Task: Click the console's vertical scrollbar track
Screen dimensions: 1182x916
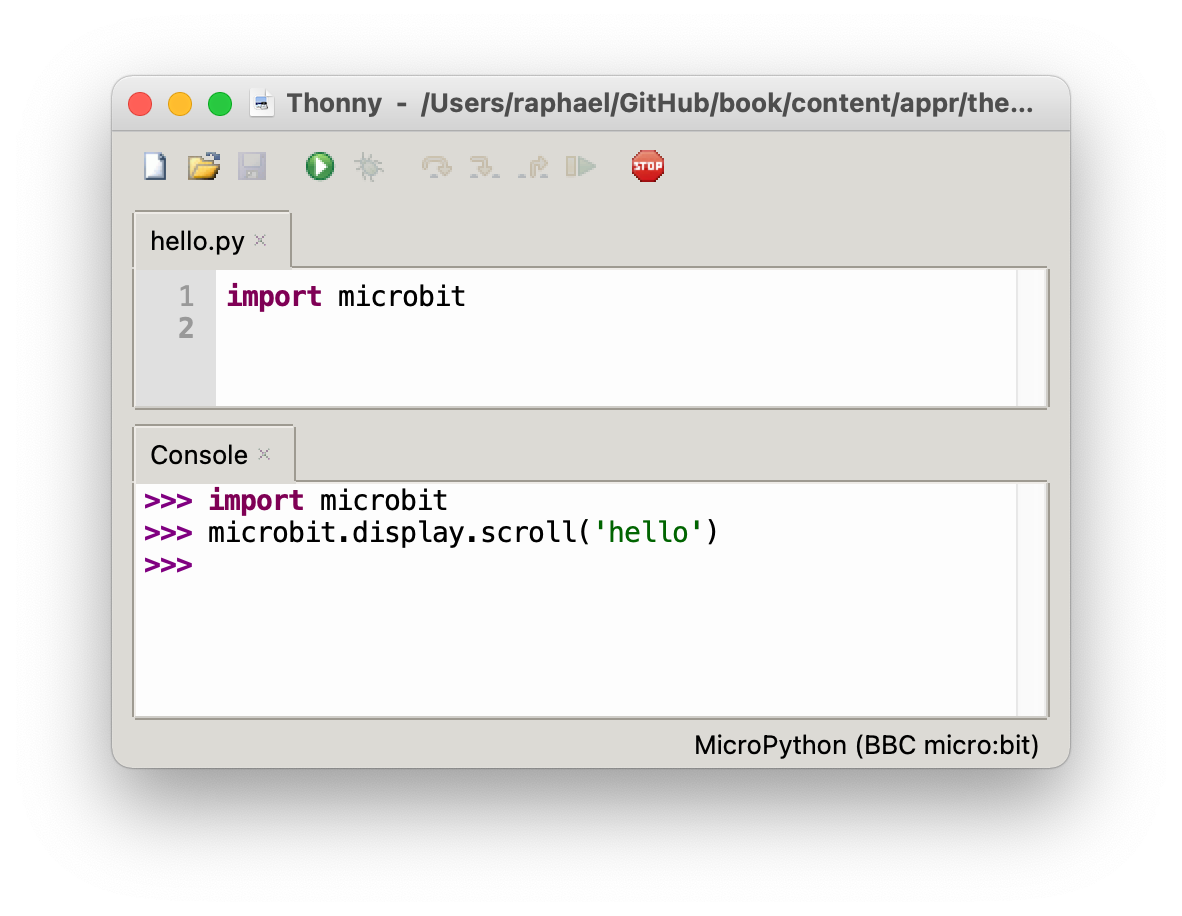Action: pos(1030,600)
